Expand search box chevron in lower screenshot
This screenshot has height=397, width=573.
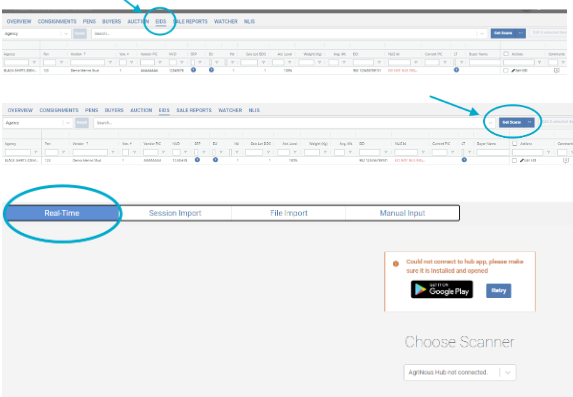(490, 123)
